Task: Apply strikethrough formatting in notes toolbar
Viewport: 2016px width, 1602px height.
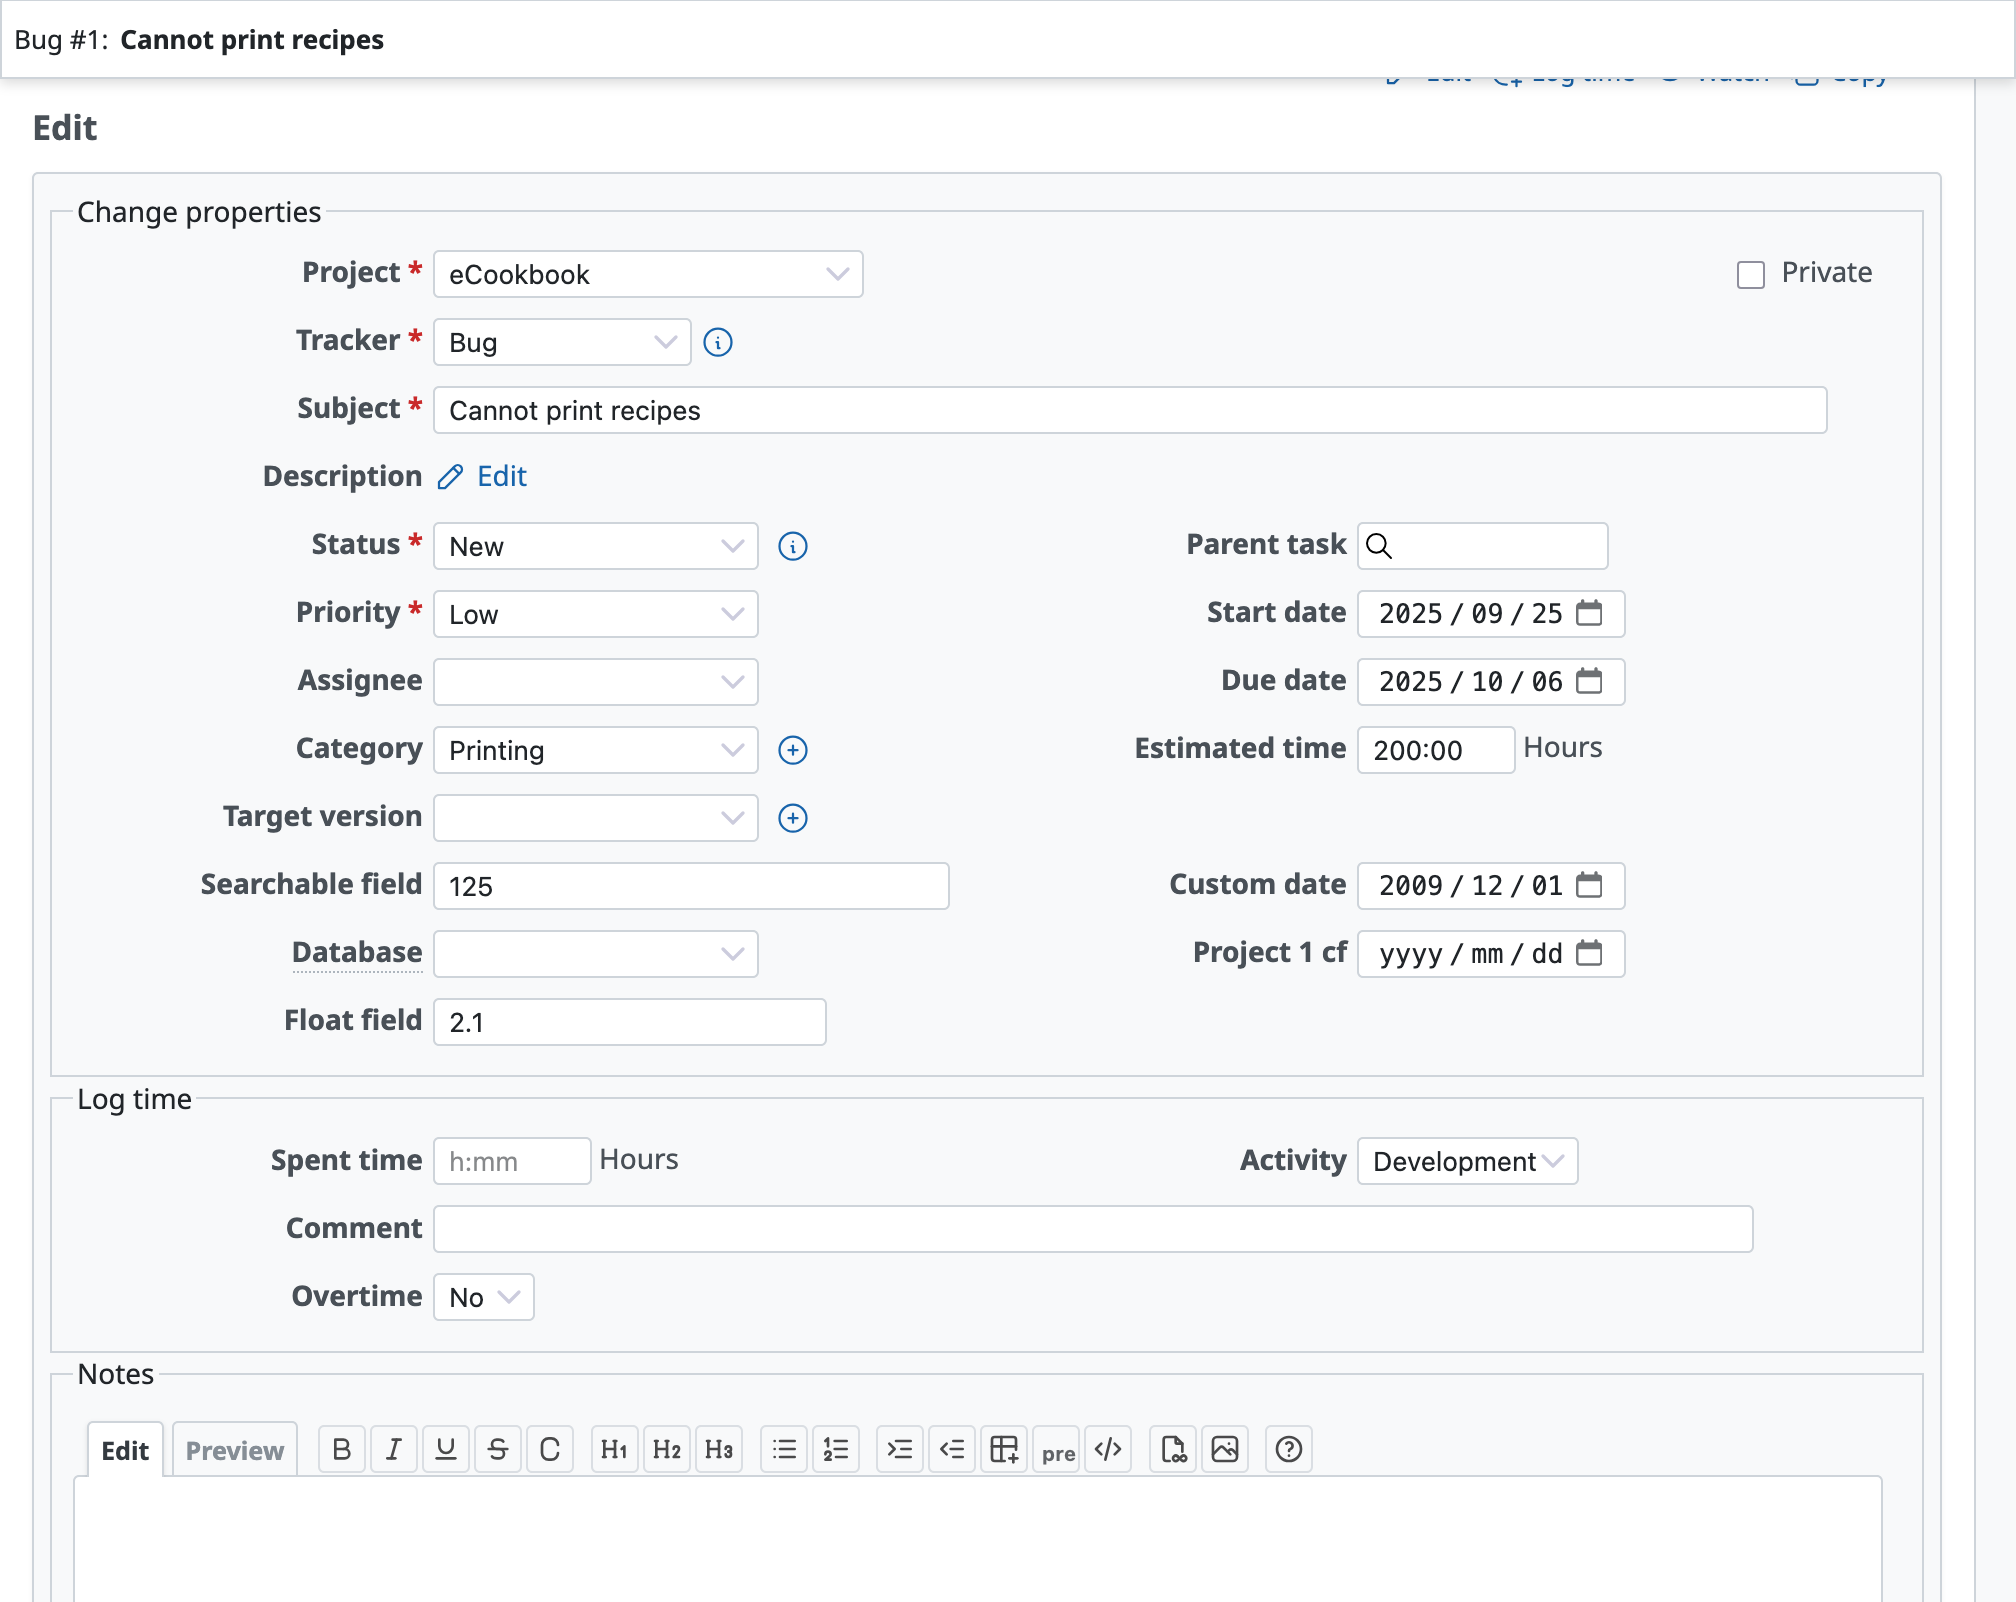Action: pyautogui.click(x=498, y=1449)
